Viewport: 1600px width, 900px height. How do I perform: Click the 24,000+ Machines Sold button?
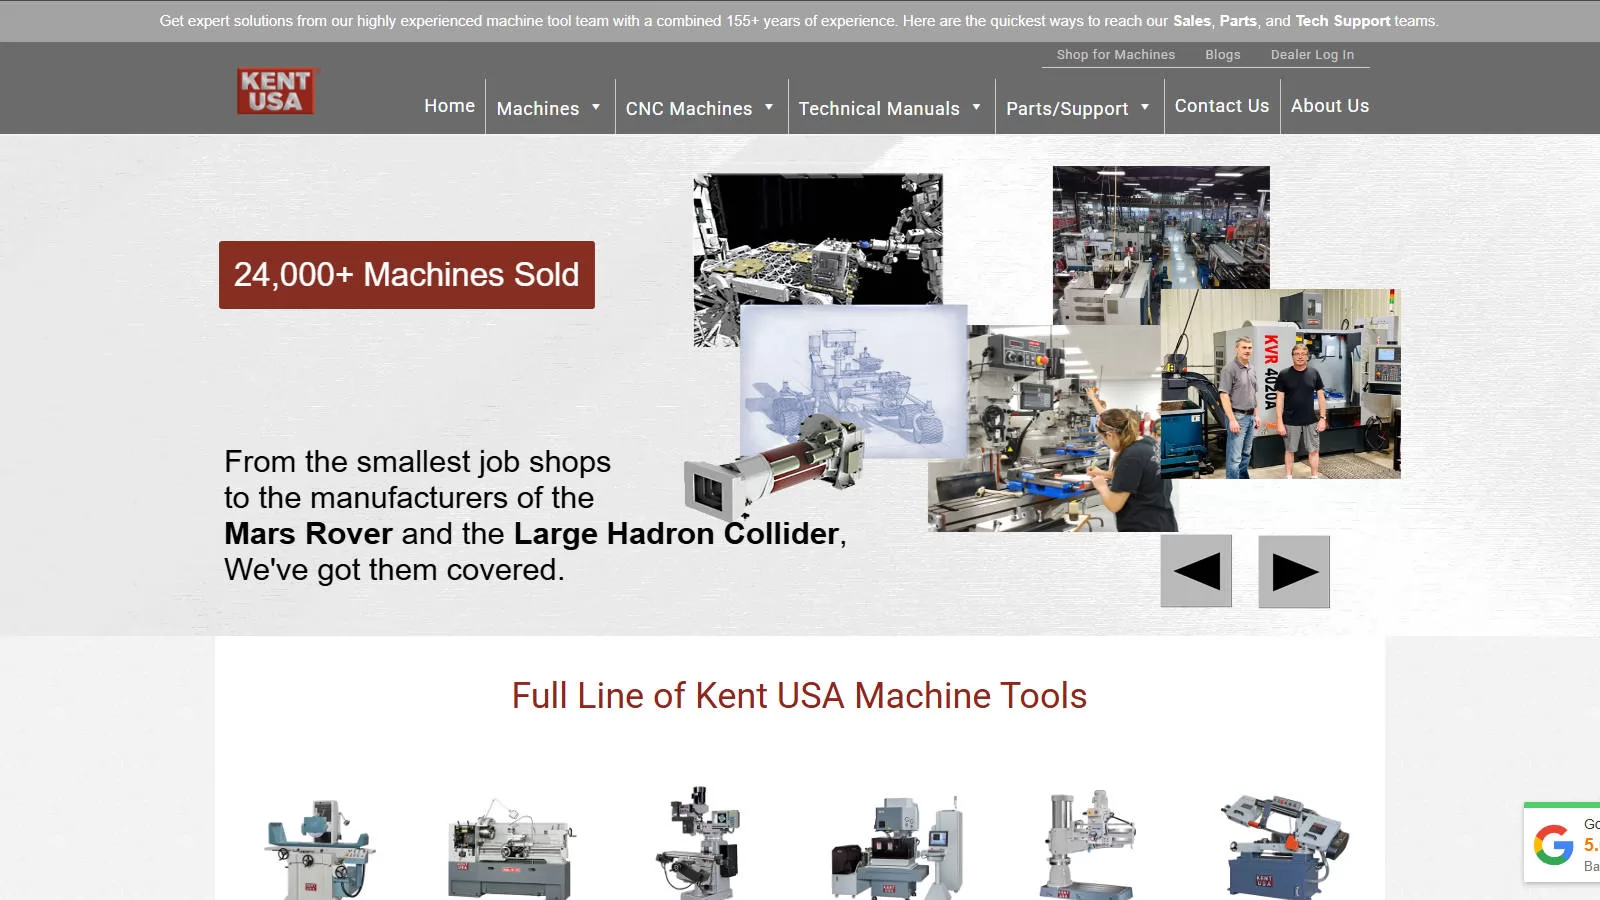click(407, 275)
